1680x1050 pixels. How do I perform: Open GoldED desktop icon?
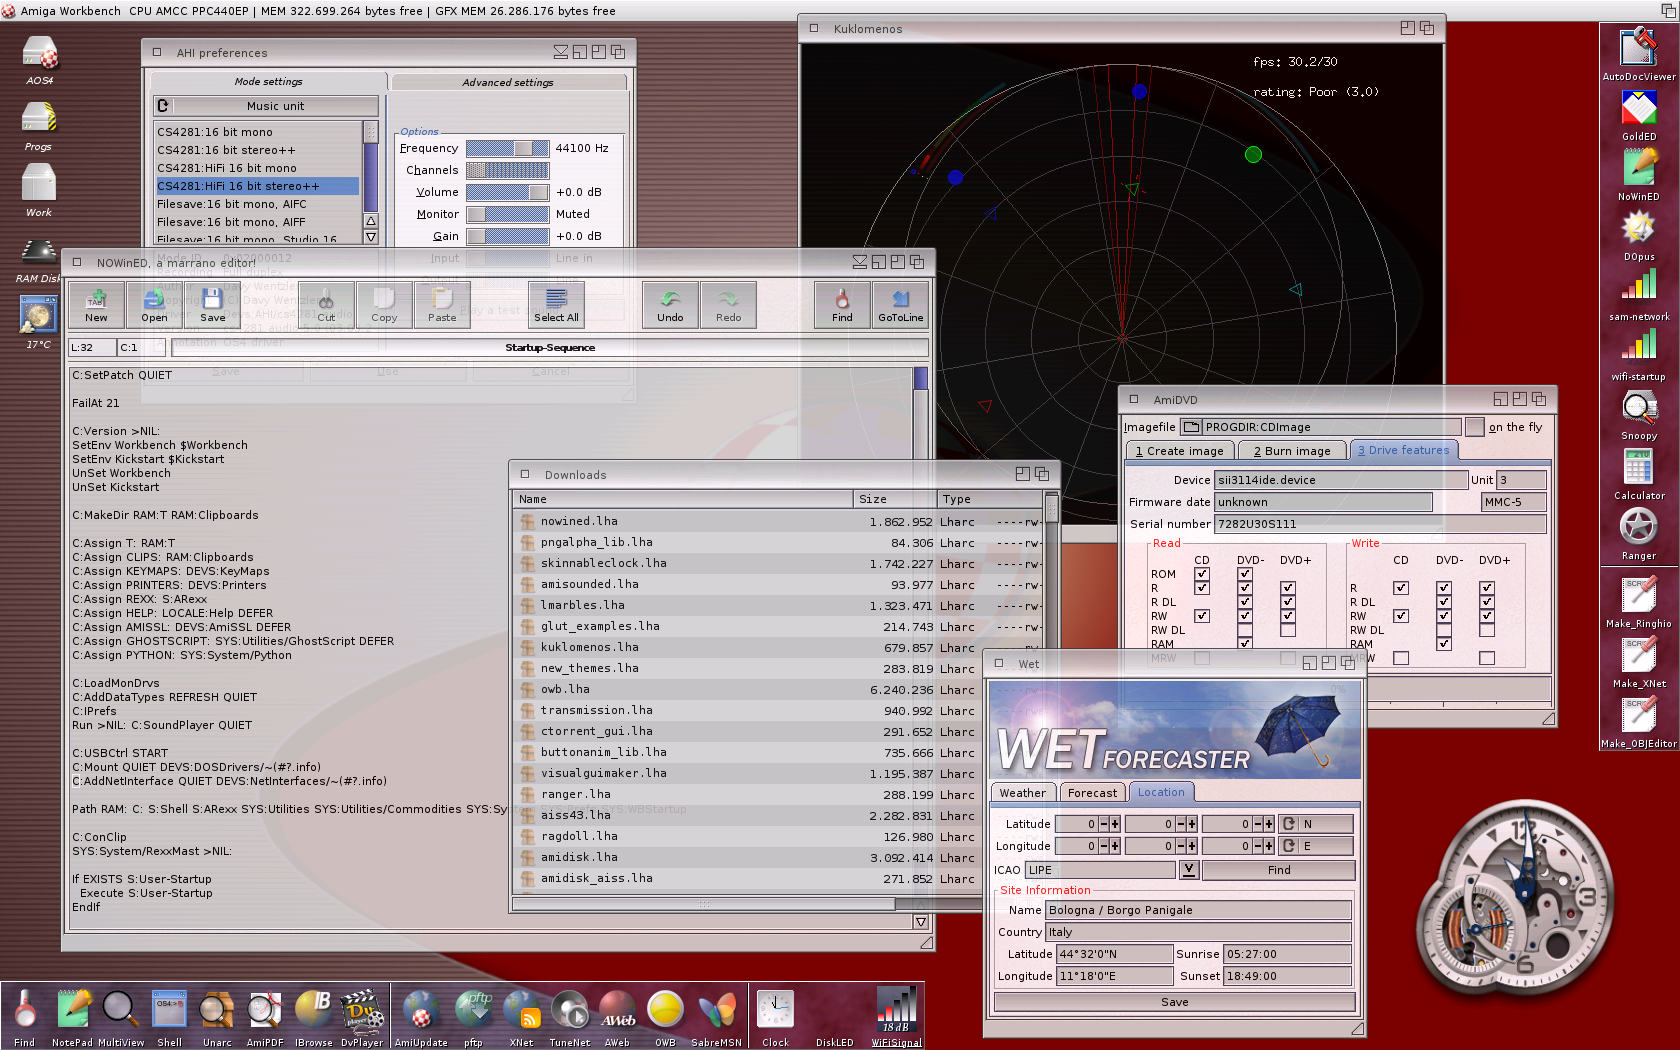[x=1638, y=115]
